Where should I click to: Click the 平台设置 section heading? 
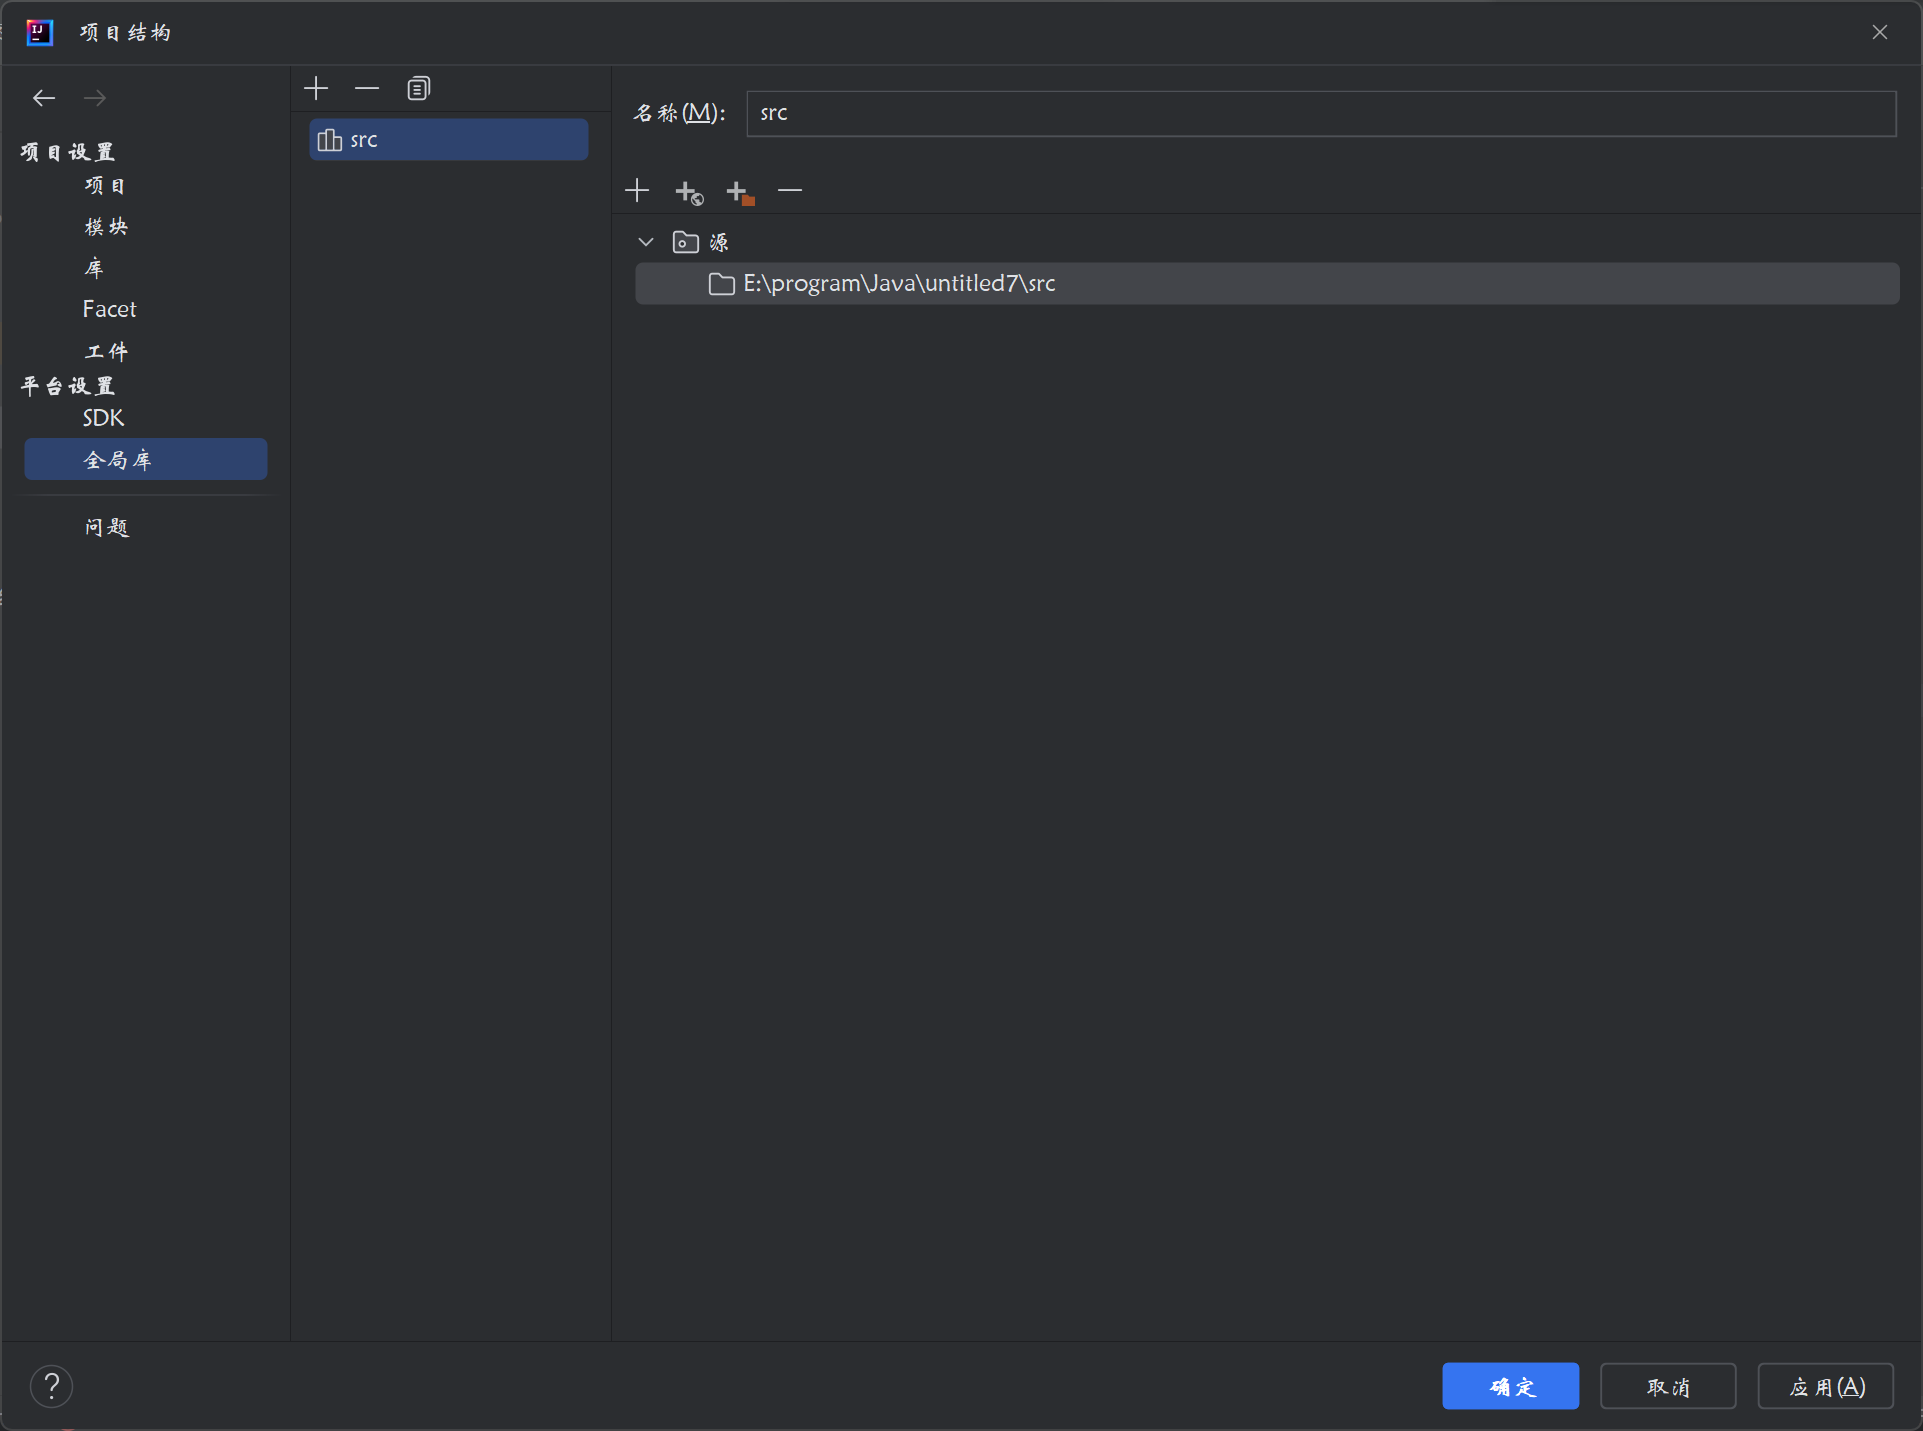point(68,386)
